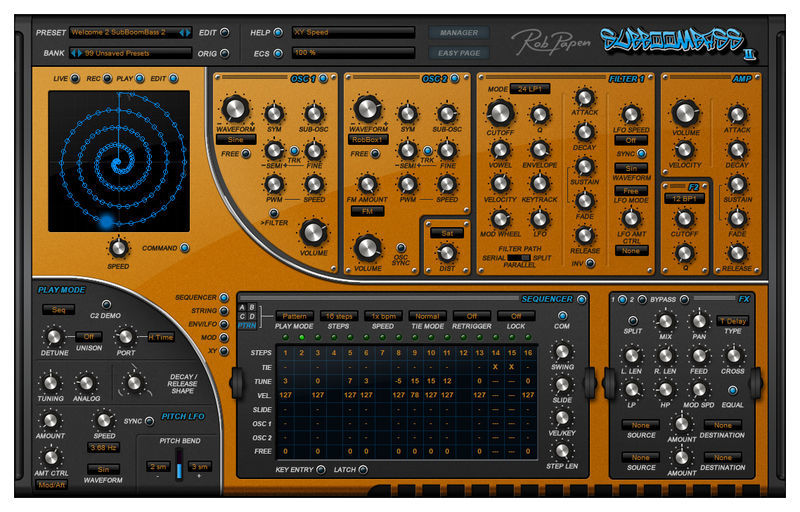800x512 pixels.
Task: Click the Orig LED button
Action: coord(224,53)
